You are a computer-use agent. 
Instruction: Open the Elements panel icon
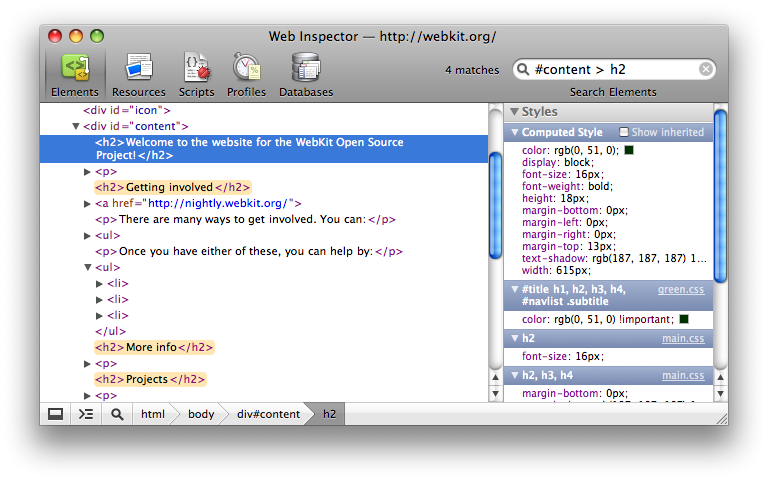pos(75,67)
